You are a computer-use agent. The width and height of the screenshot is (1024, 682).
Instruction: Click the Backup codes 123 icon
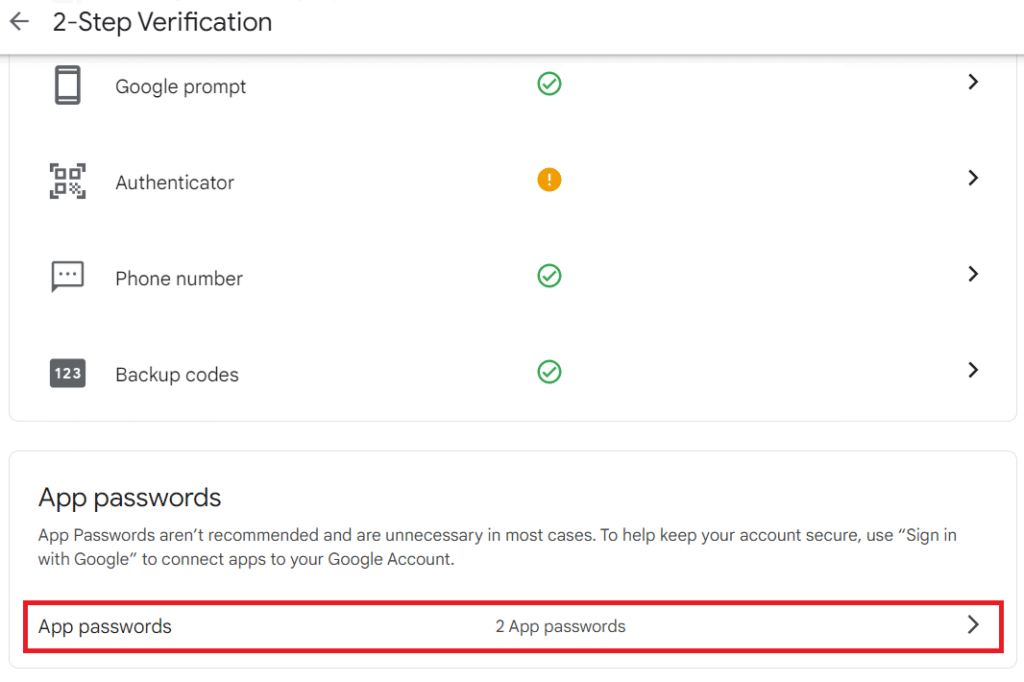click(67, 373)
